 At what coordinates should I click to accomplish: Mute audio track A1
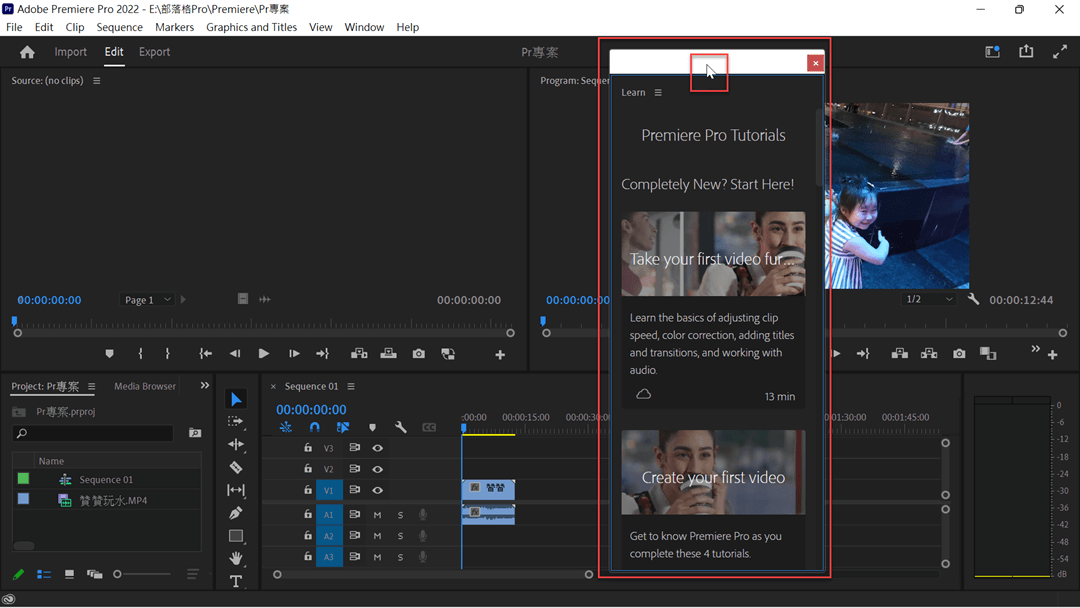click(377, 515)
